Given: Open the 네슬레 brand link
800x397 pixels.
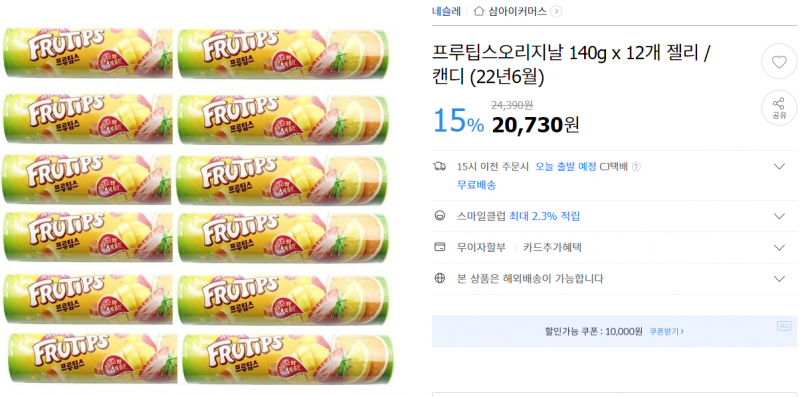Looking at the screenshot, I should (x=446, y=11).
